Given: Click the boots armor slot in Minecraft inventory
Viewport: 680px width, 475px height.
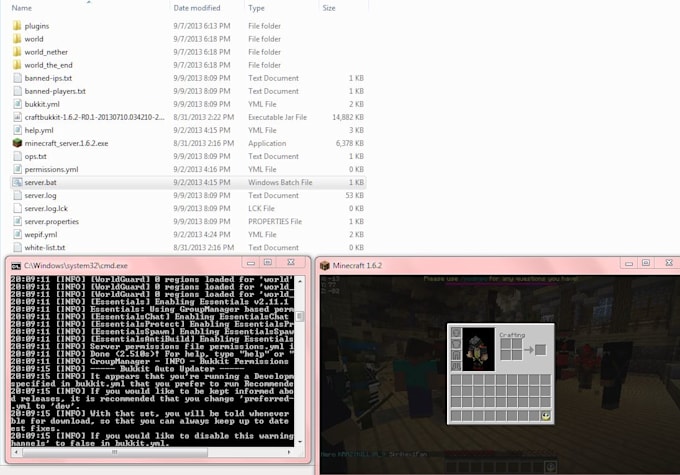Looking at the screenshot, I should click(x=456, y=367).
